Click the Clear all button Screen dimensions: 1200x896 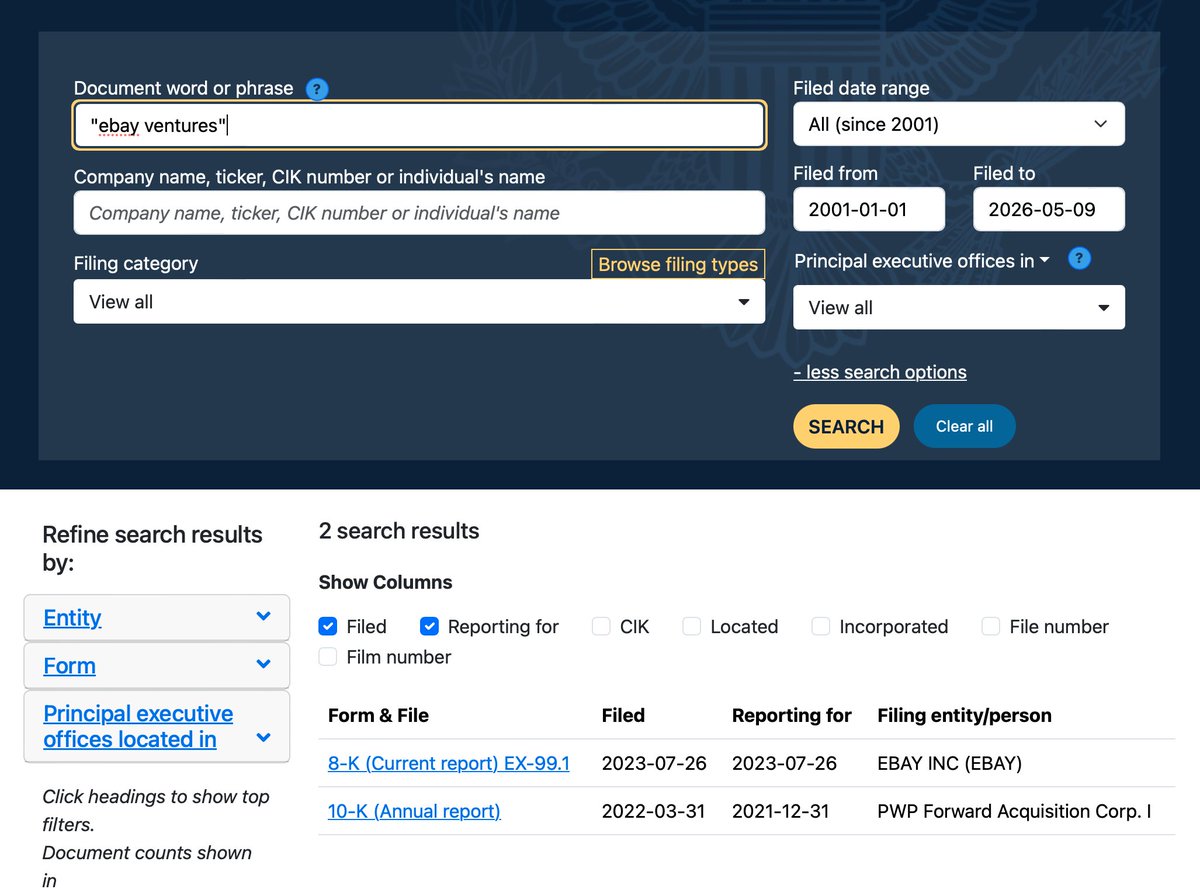[x=964, y=426]
